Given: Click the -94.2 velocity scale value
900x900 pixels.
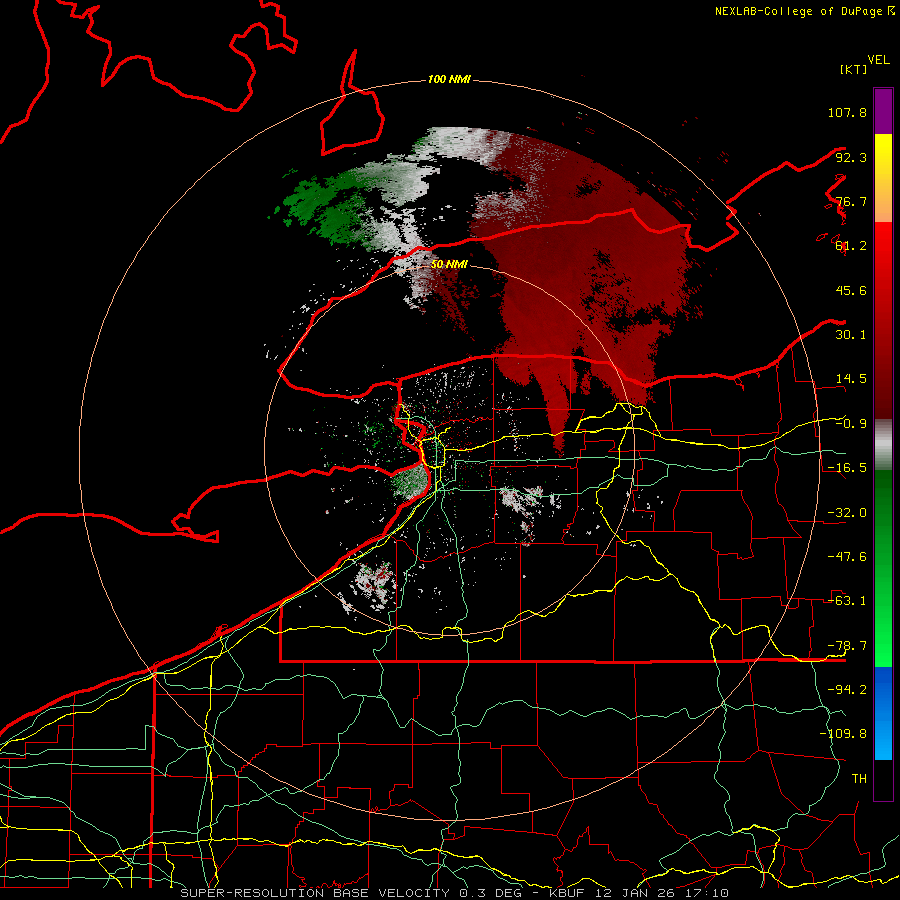Looking at the screenshot, I should click(847, 690).
